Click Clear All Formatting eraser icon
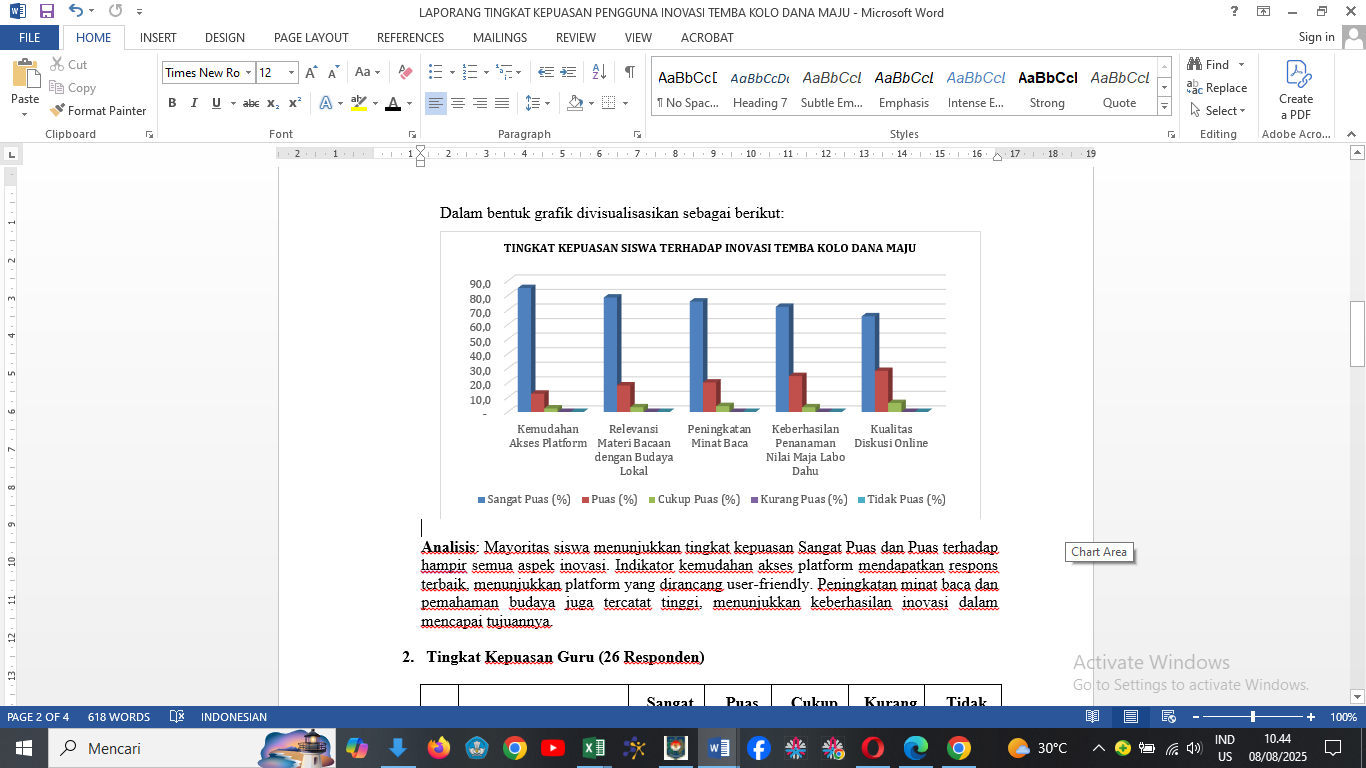Viewport: 1366px width, 768px height. (x=405, y=72)
